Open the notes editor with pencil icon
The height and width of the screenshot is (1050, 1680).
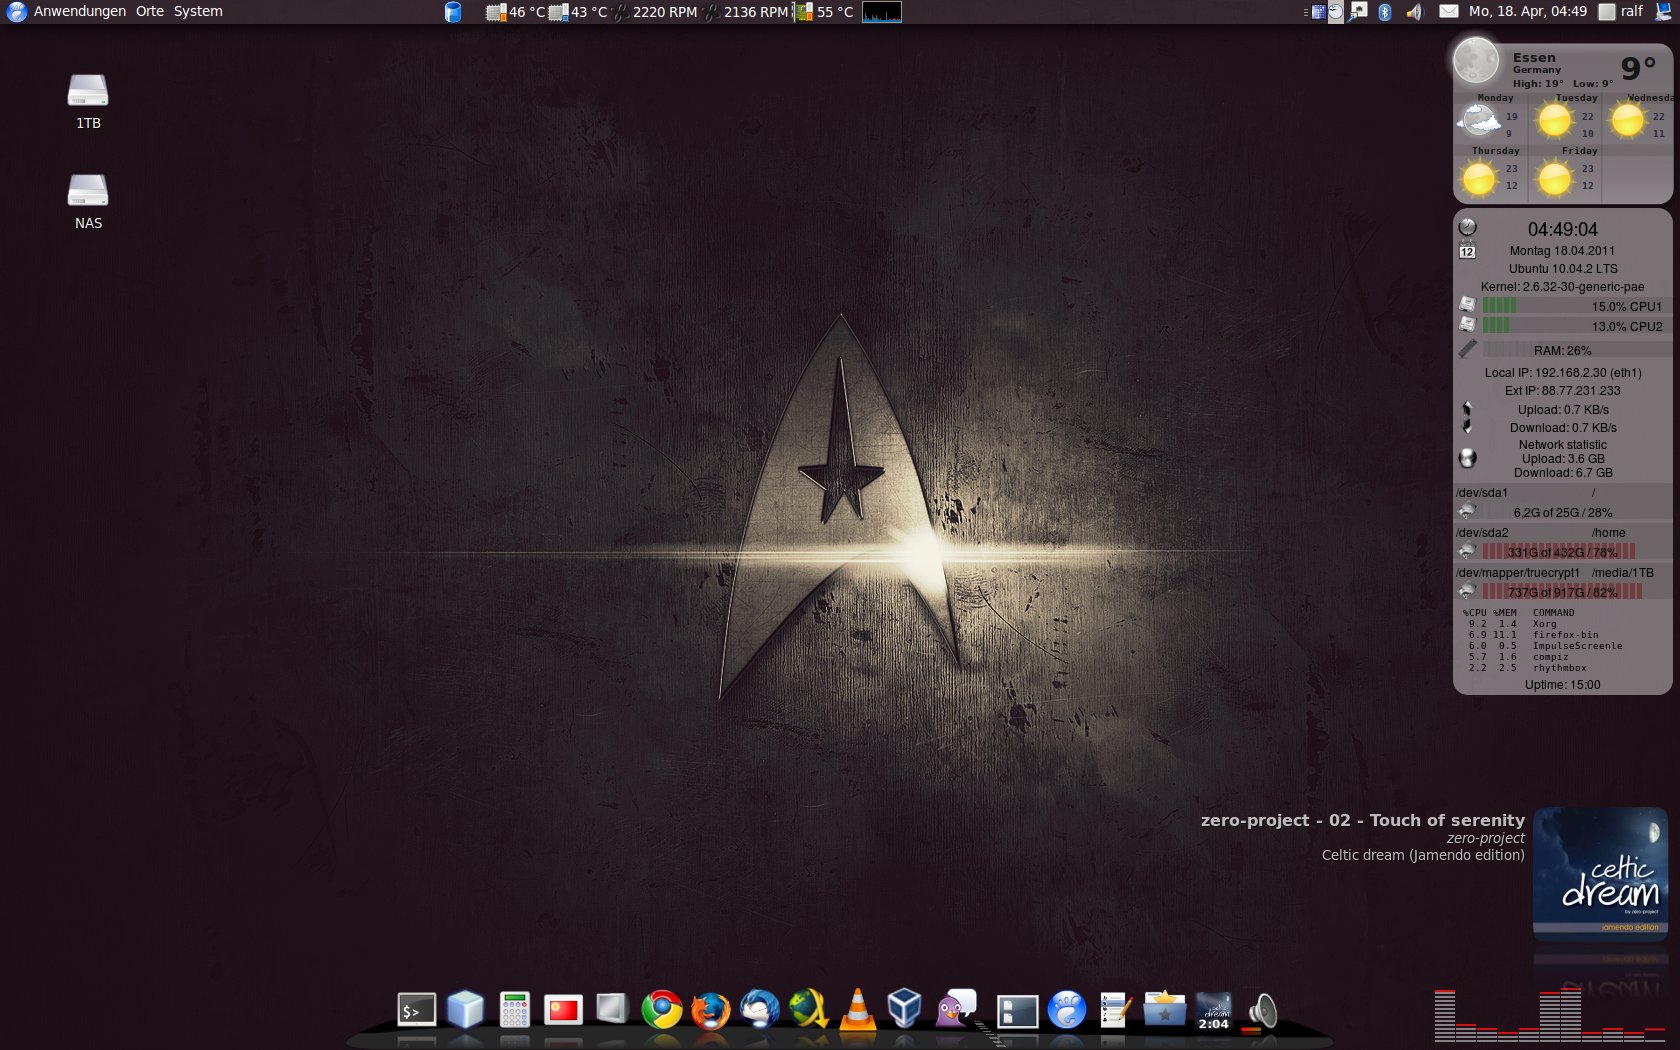pos(1115,1010)
